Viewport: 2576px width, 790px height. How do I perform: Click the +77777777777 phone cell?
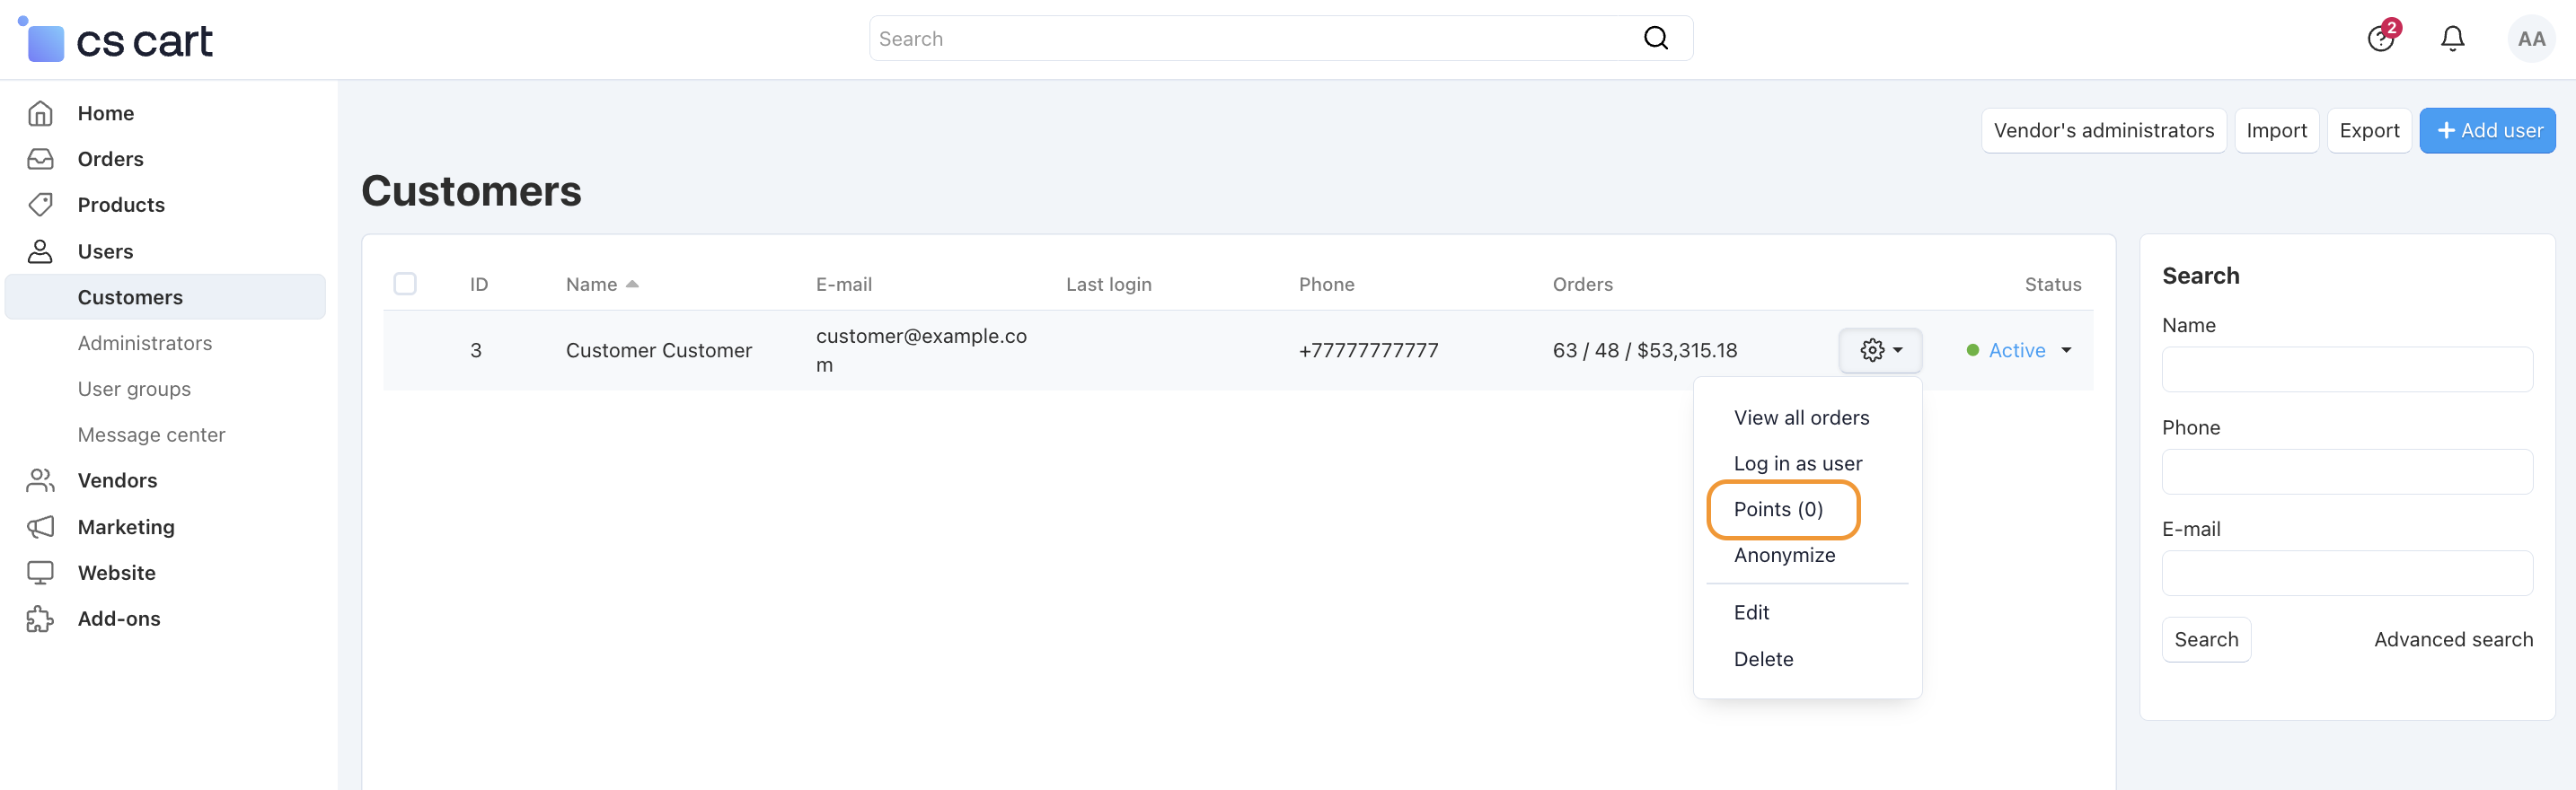tap(1368, 350)
